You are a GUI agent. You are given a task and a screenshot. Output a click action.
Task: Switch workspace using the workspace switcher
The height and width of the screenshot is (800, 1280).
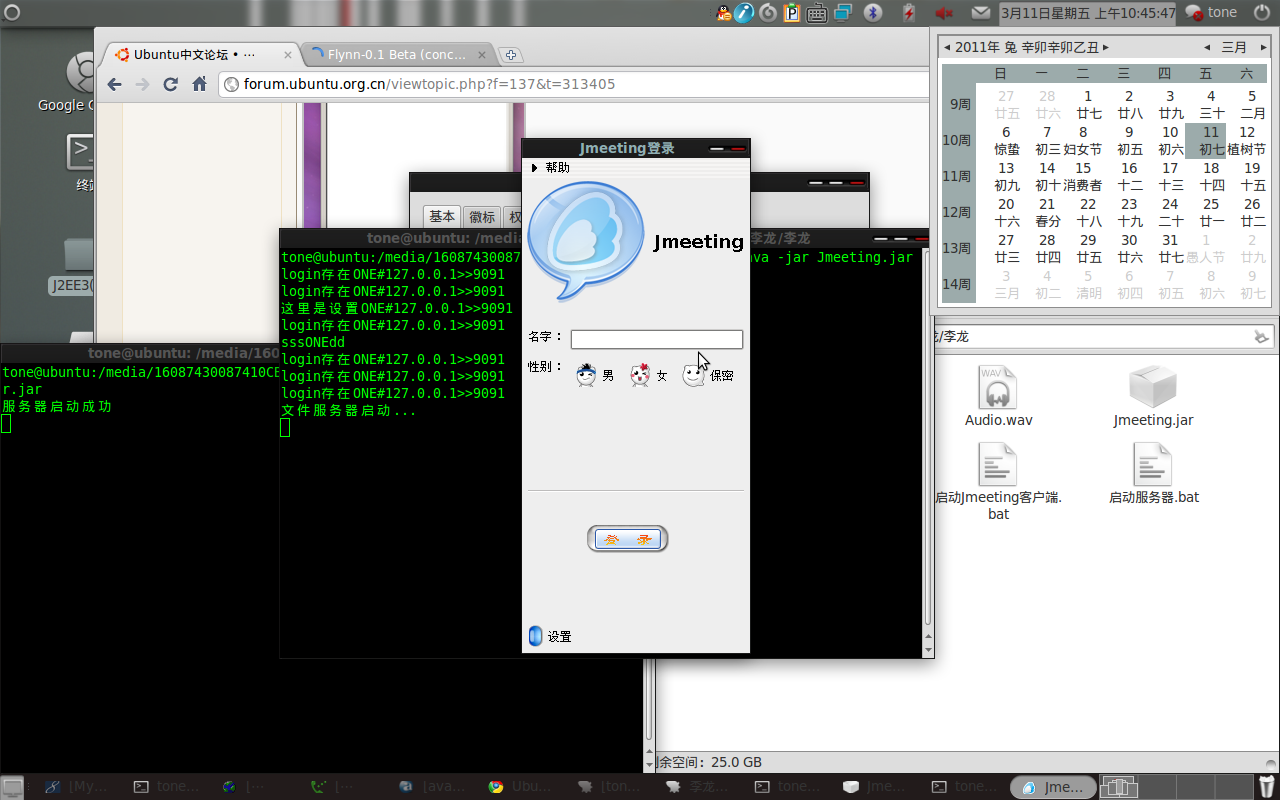pos(1176,787)
